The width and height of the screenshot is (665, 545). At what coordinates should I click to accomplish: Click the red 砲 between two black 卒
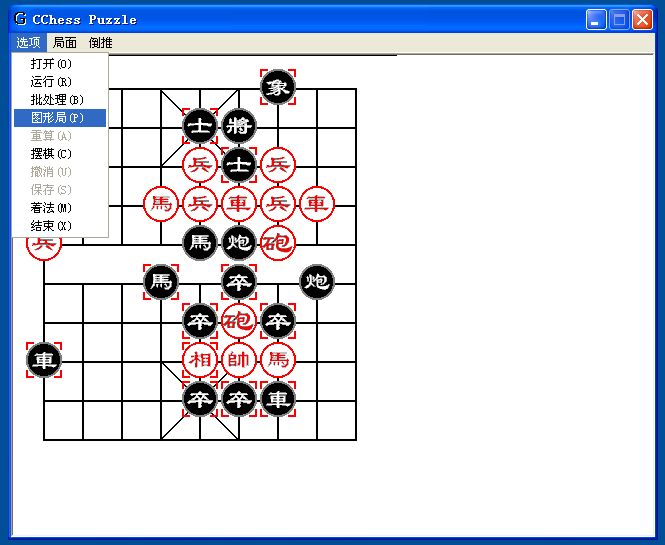click(239, 321)
